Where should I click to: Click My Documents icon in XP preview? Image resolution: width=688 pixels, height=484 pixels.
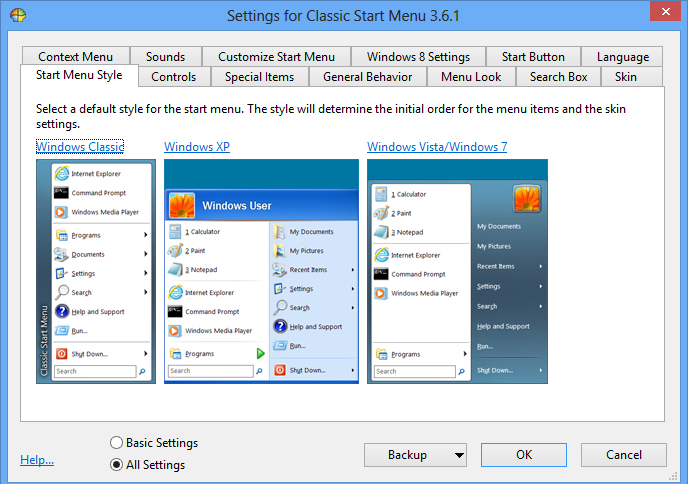[x=279, y=231]
